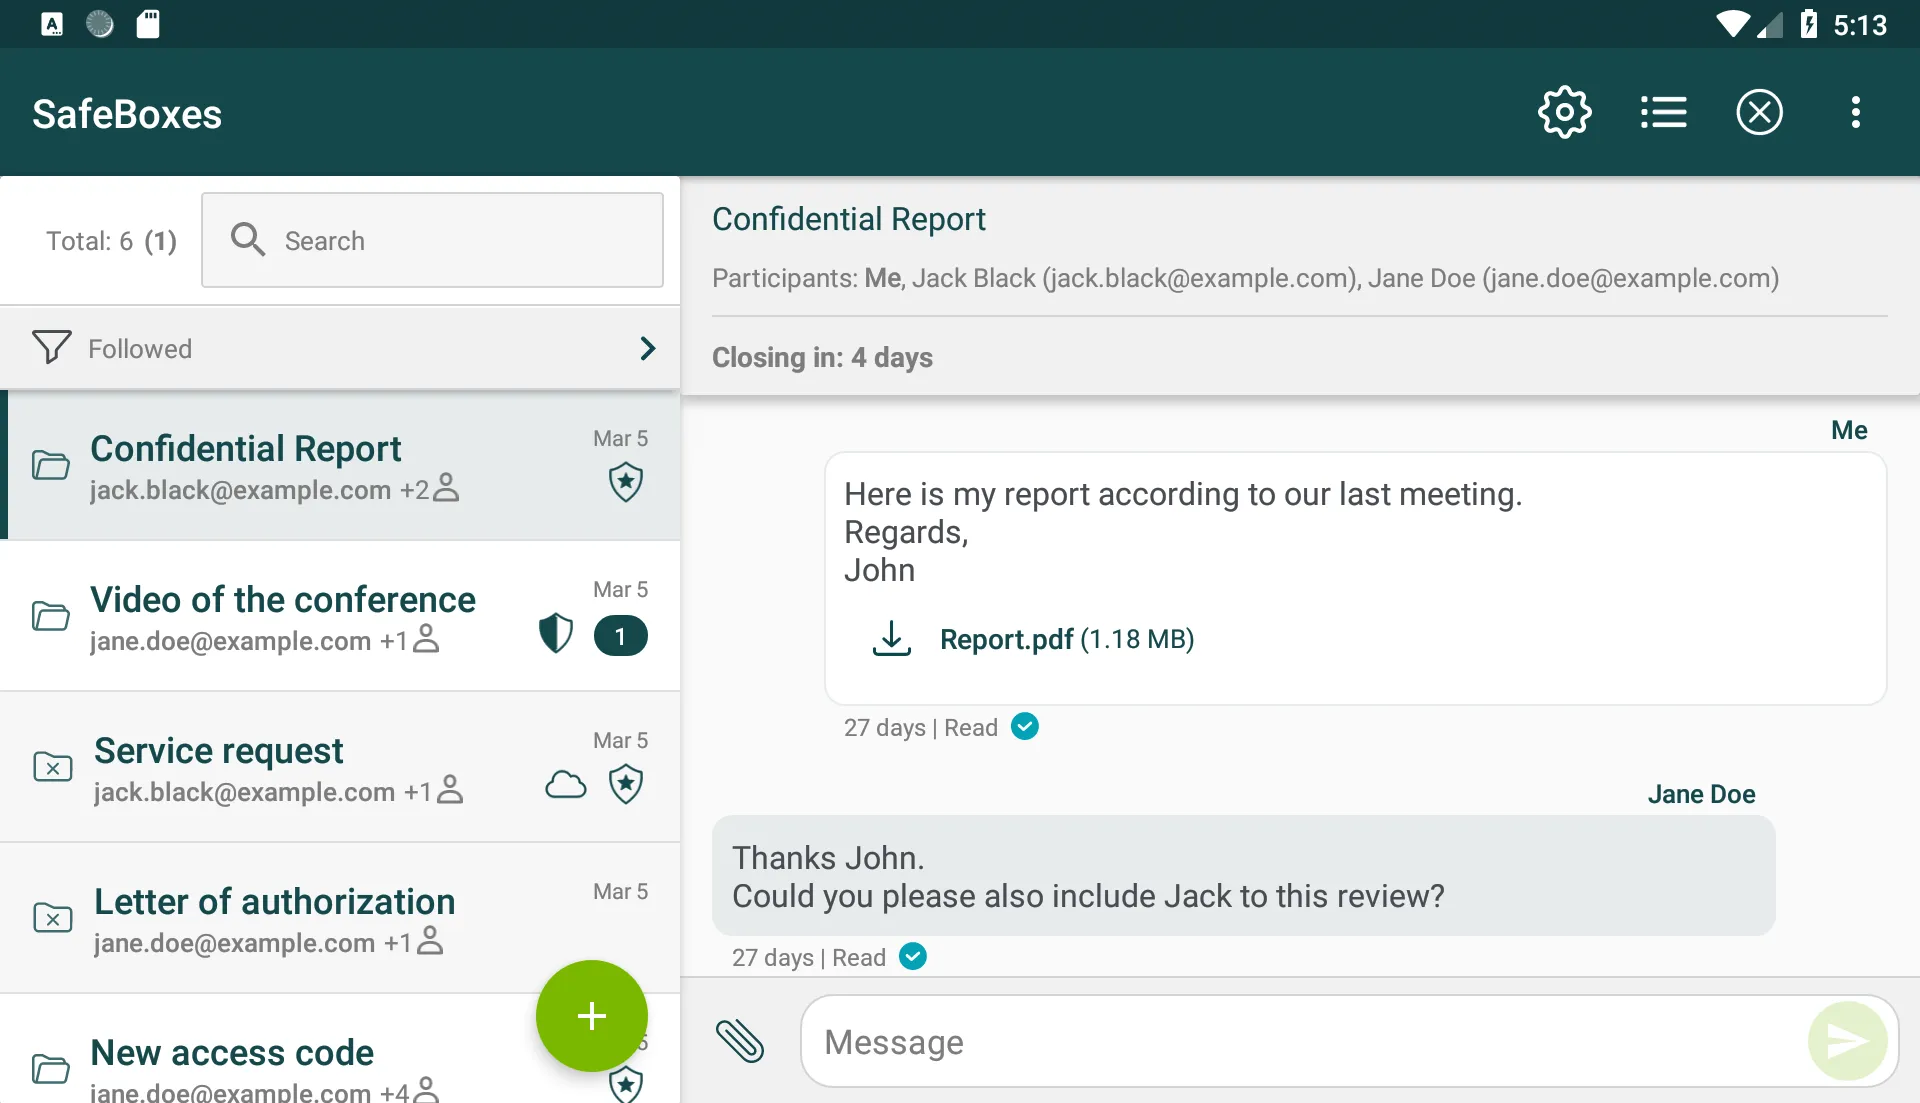Enable notifications via settings gear icon
The height and width of the screenshot is (1103, 1920).
click(x=1567, y=111)
